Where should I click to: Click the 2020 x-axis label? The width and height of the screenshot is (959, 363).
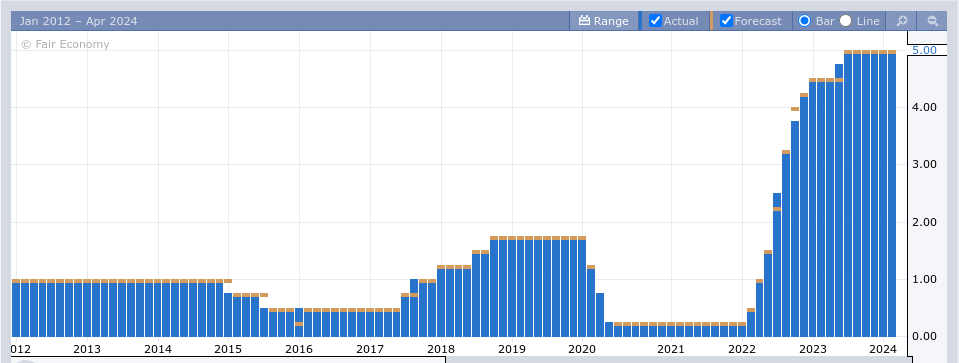click(582, 349)
